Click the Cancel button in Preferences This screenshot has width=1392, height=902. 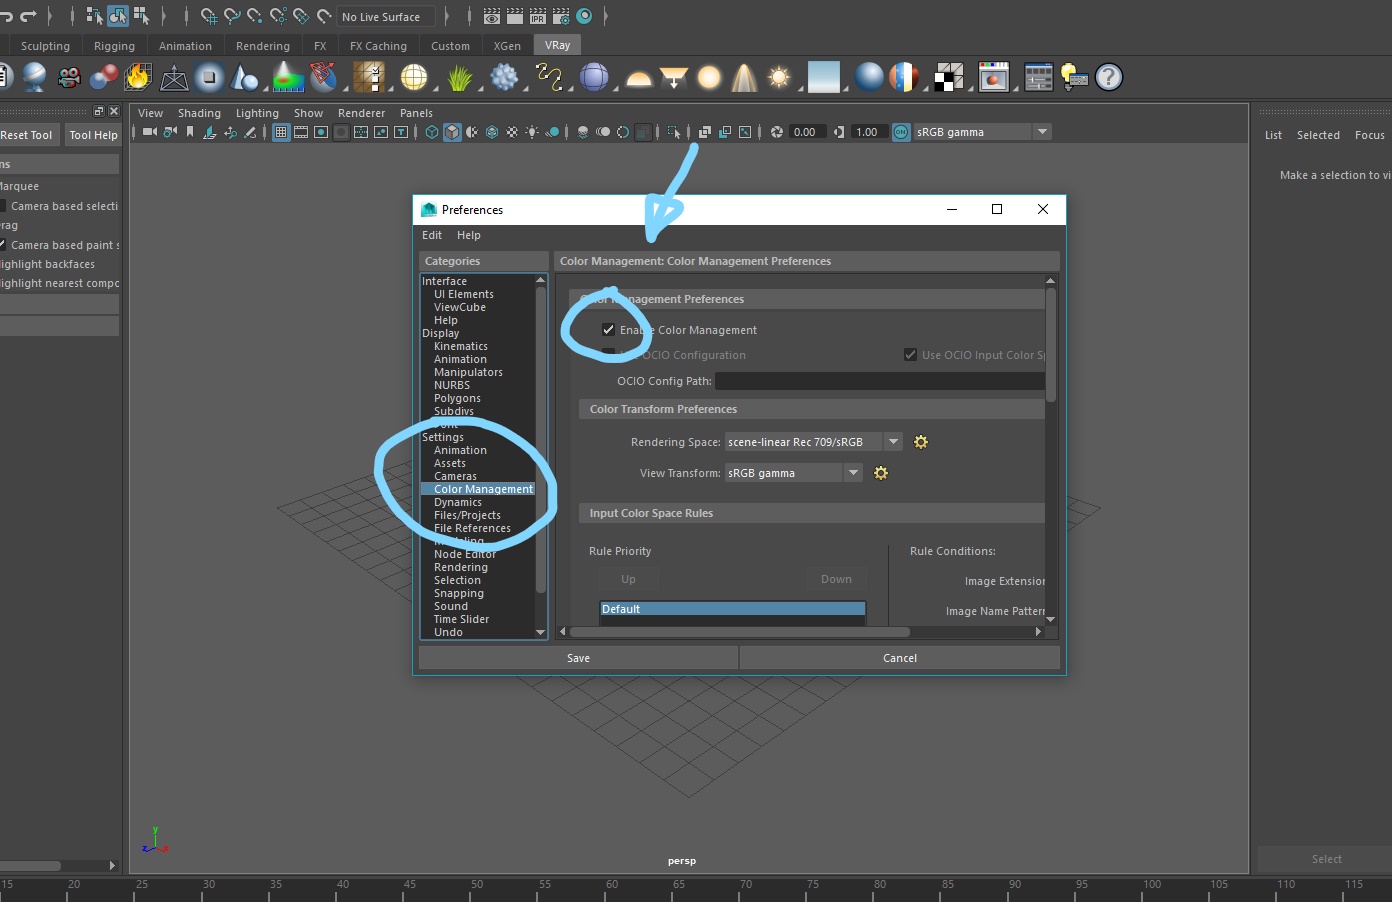pyautogui.click(x=899, y=658)
